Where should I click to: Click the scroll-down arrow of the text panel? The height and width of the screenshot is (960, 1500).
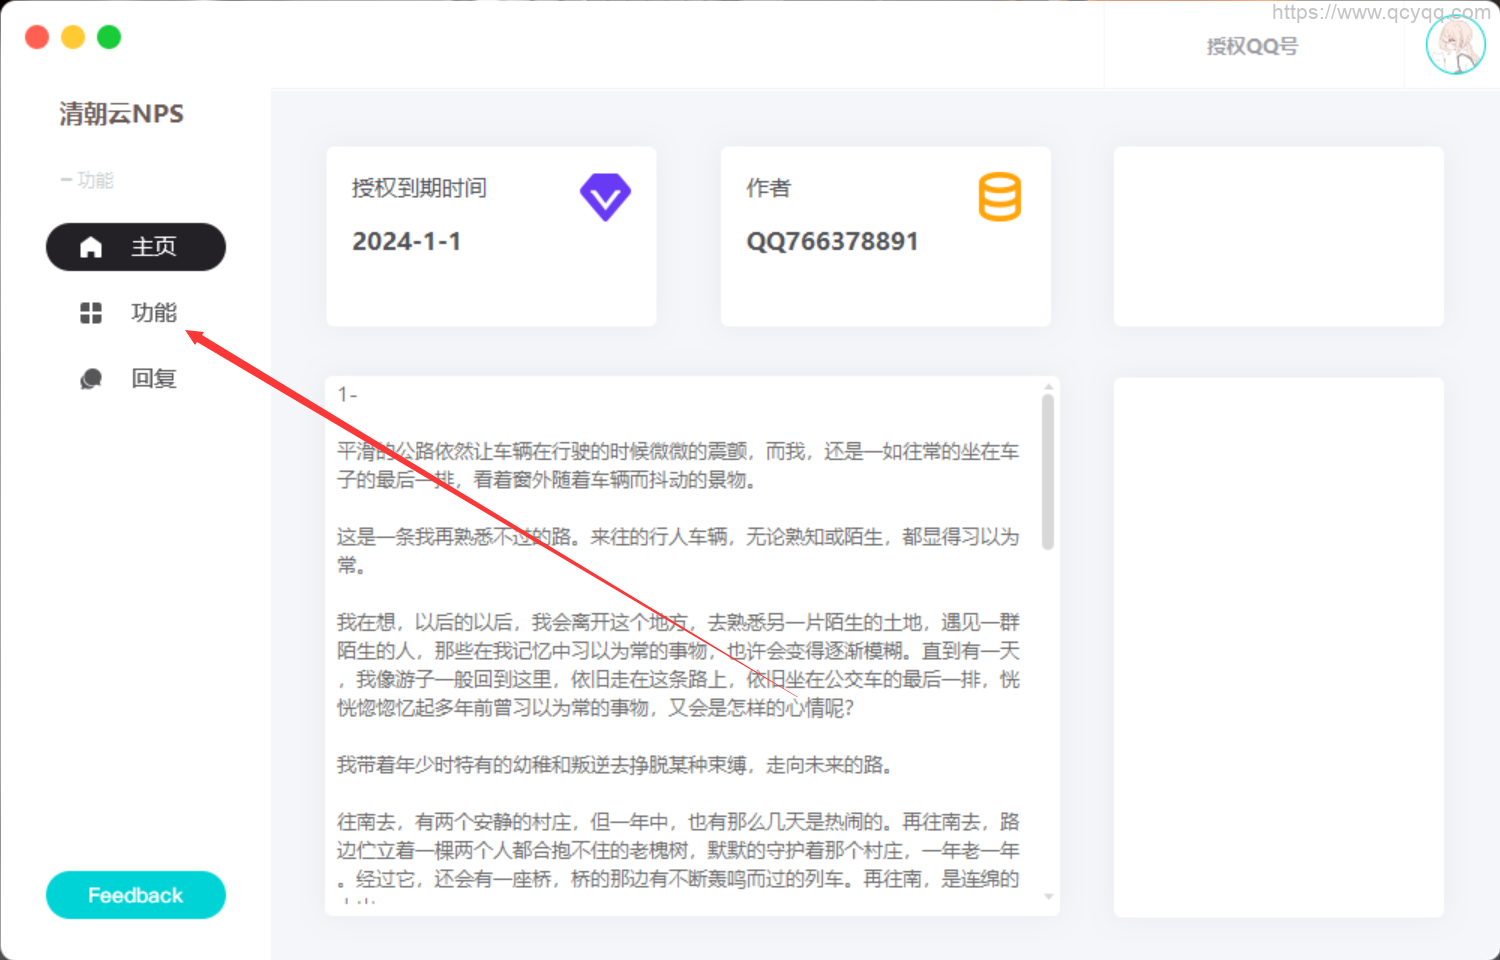coord(1048,897)
